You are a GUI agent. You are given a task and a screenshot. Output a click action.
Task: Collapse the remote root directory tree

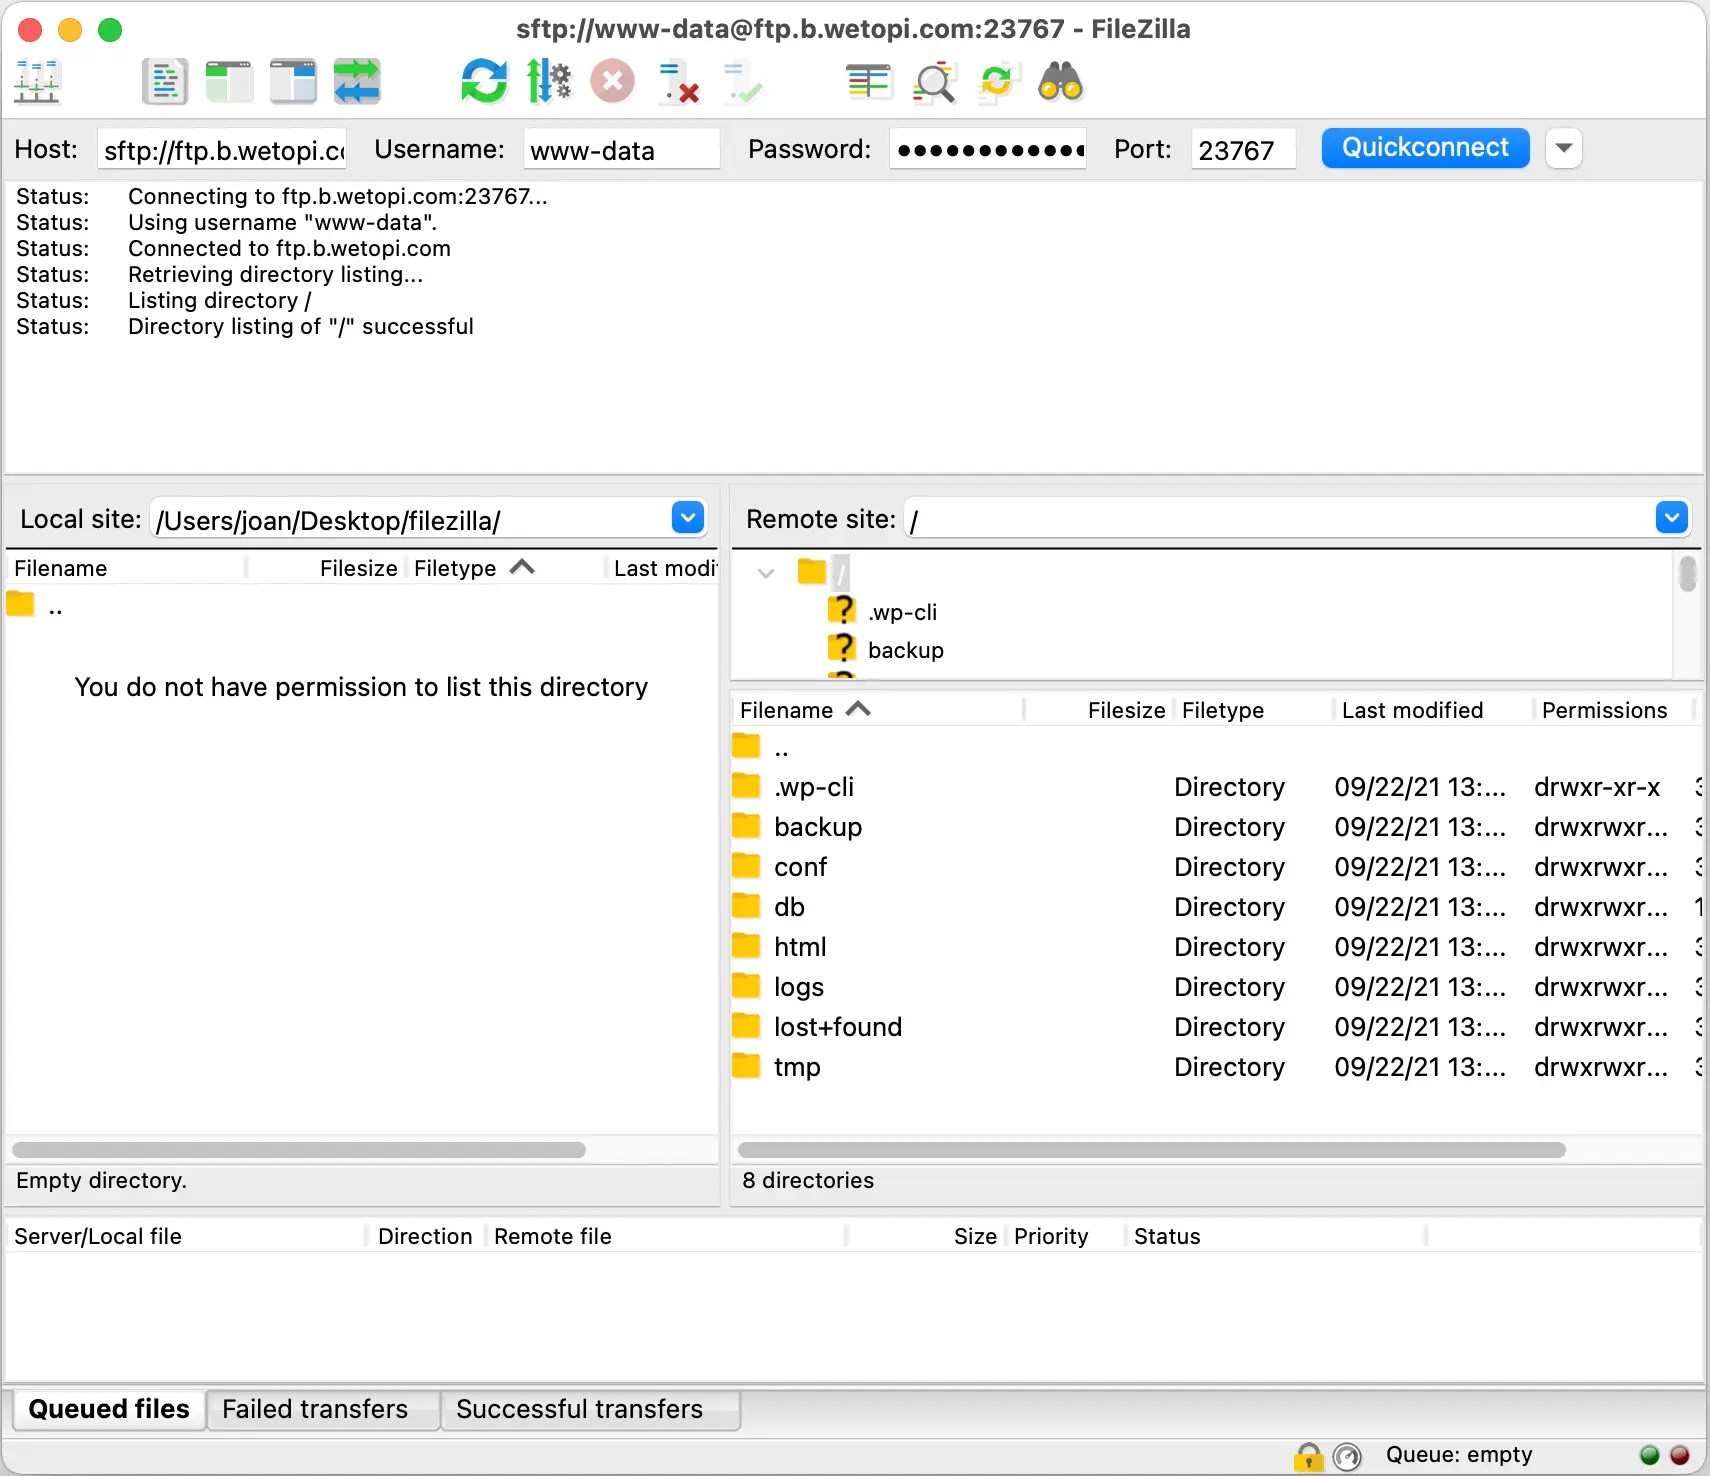(x=766, y=572)
